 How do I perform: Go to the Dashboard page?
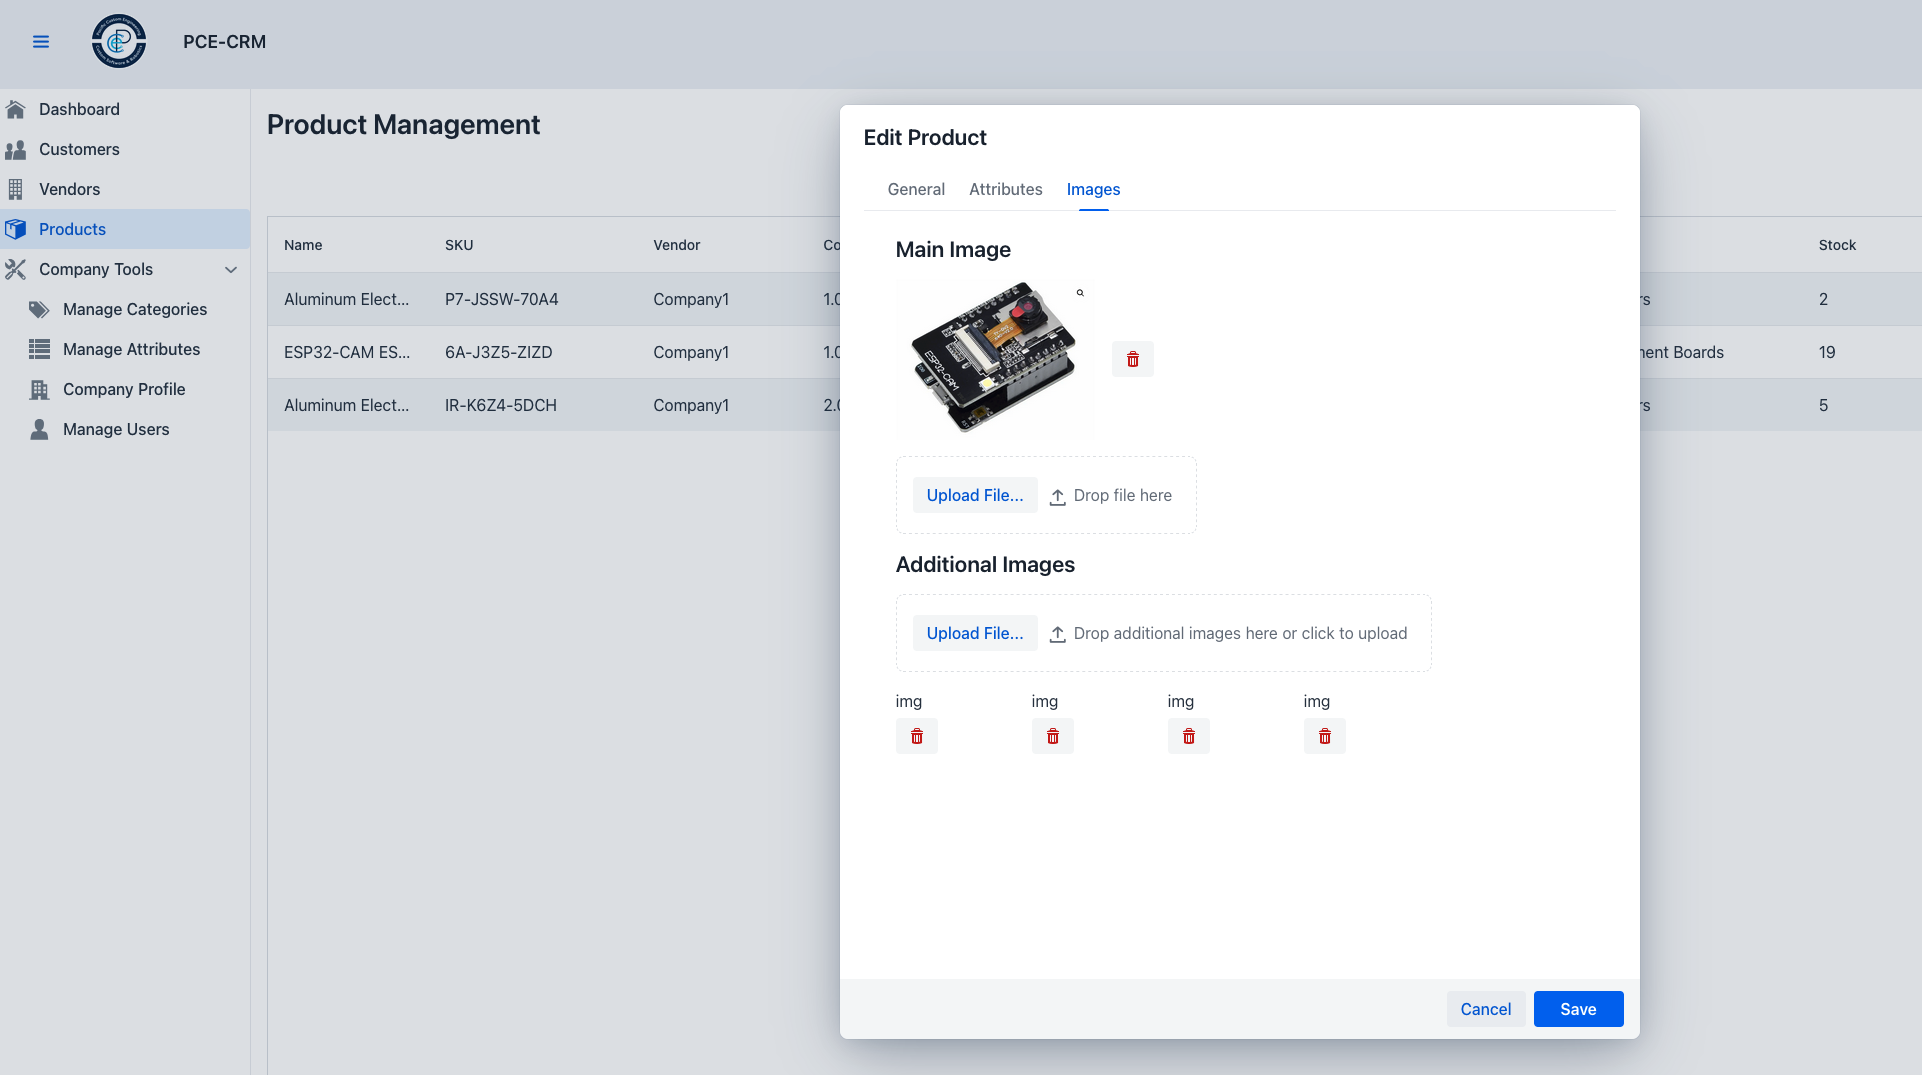(x=79, y=109)
